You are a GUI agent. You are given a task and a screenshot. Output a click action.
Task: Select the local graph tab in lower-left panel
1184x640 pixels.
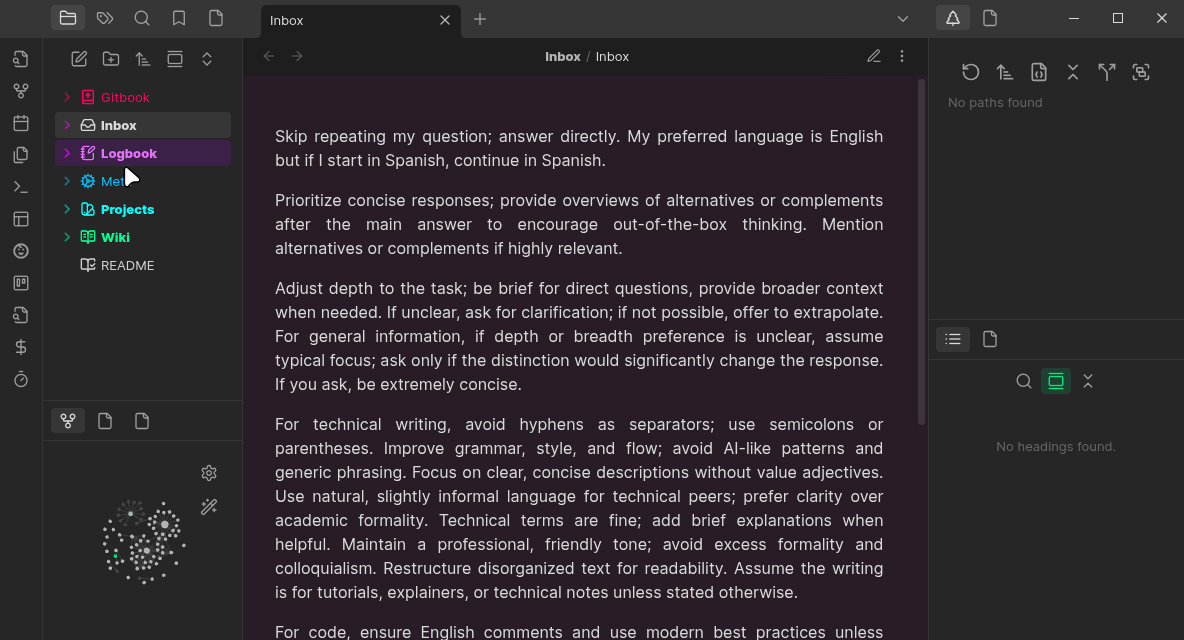pos(68,421)
